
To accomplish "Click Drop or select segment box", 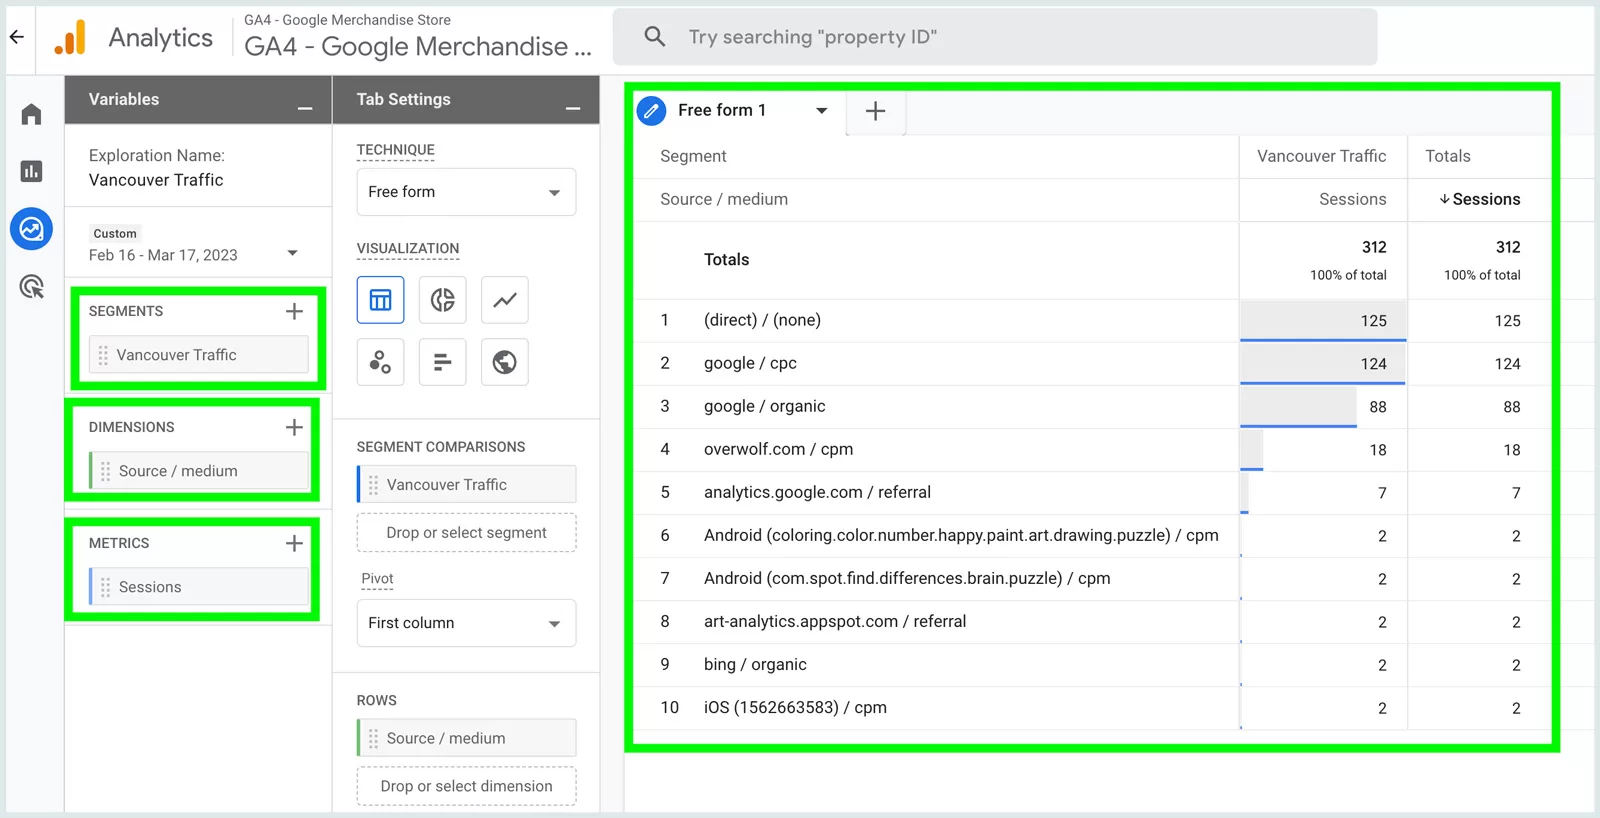I will (x=466, y=533).
